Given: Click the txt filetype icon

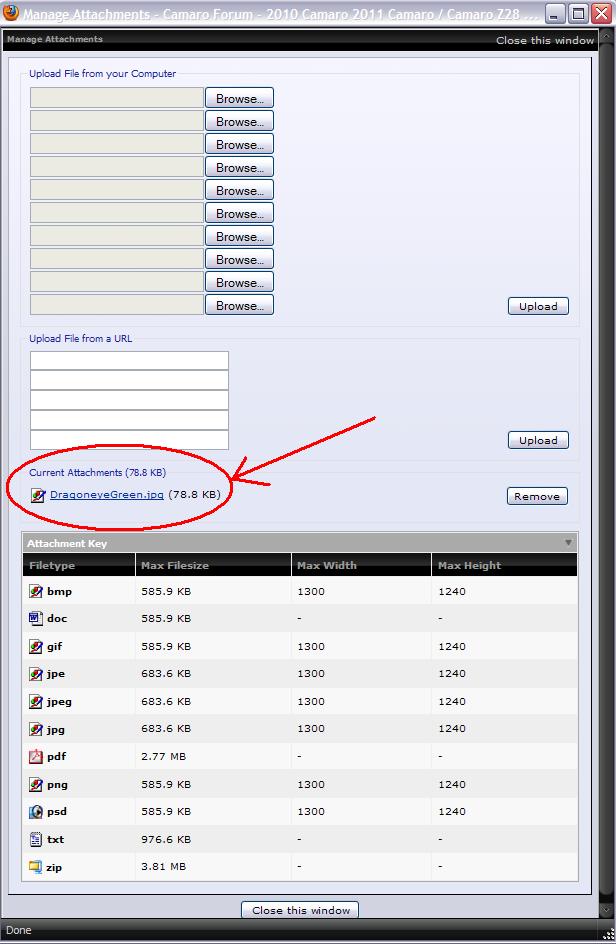Looking at the screenshot, I should pyautogui.click(x=36, y=840).
